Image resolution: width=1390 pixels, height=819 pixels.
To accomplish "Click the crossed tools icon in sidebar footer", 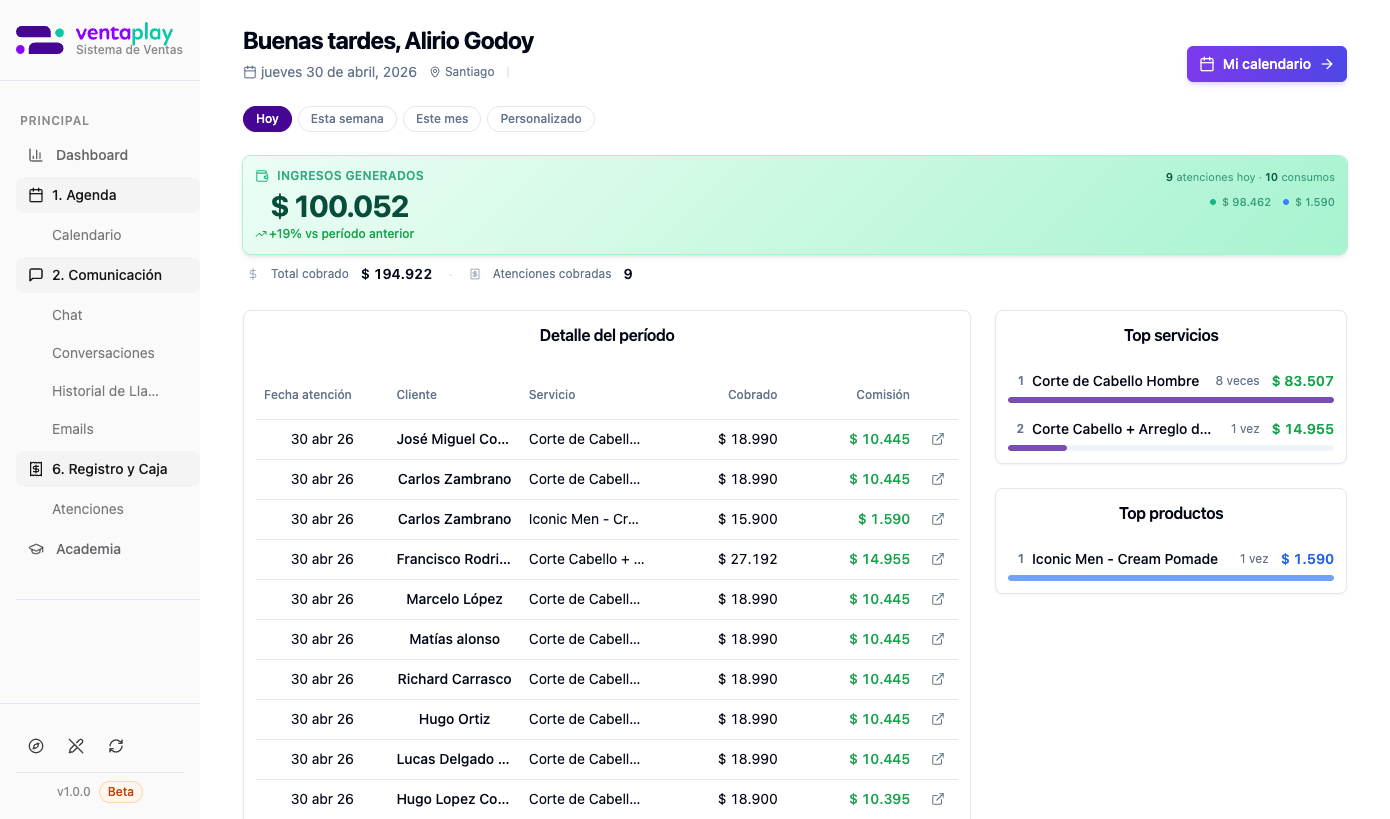I will point(76,746).
